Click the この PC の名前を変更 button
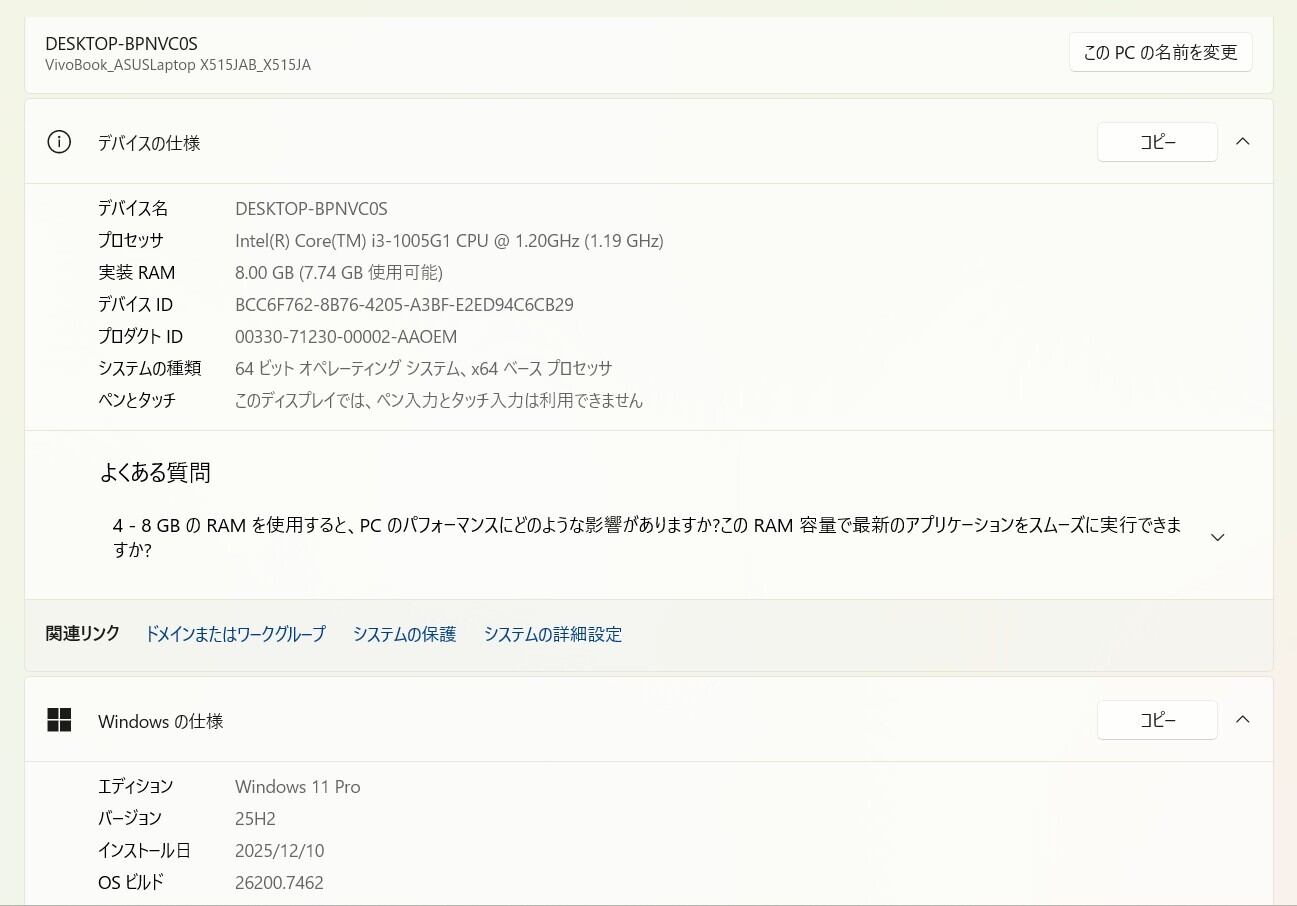This screenshot has width=1297, height=906. coord(1160,52)
